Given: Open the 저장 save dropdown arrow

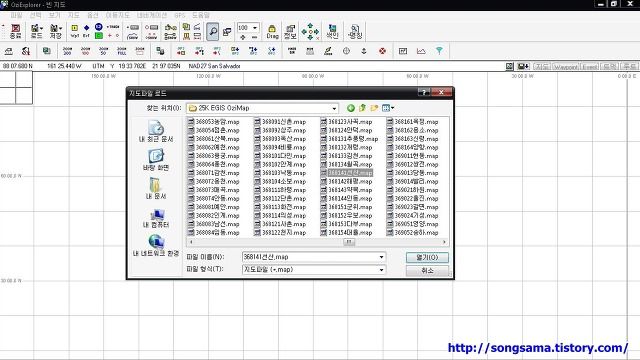Looking at the screenshot, I should pos(60,28).
